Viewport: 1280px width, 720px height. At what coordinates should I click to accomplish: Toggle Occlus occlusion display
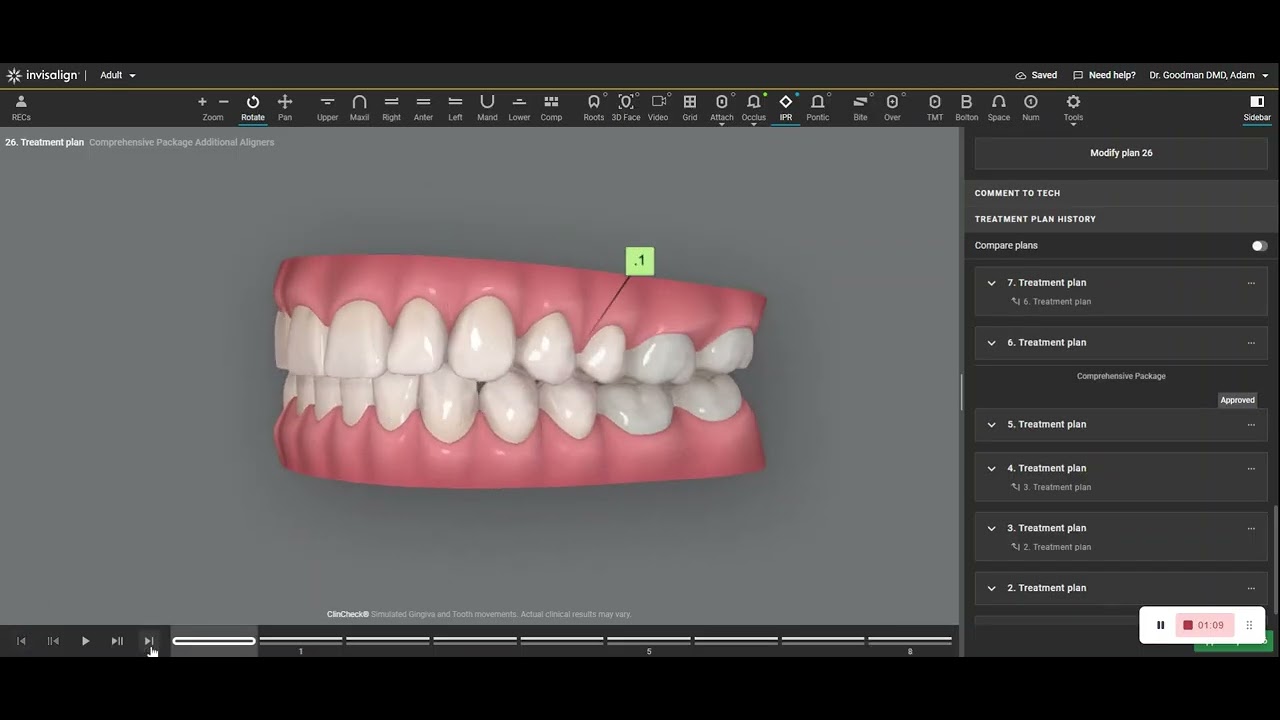point(754,108)
